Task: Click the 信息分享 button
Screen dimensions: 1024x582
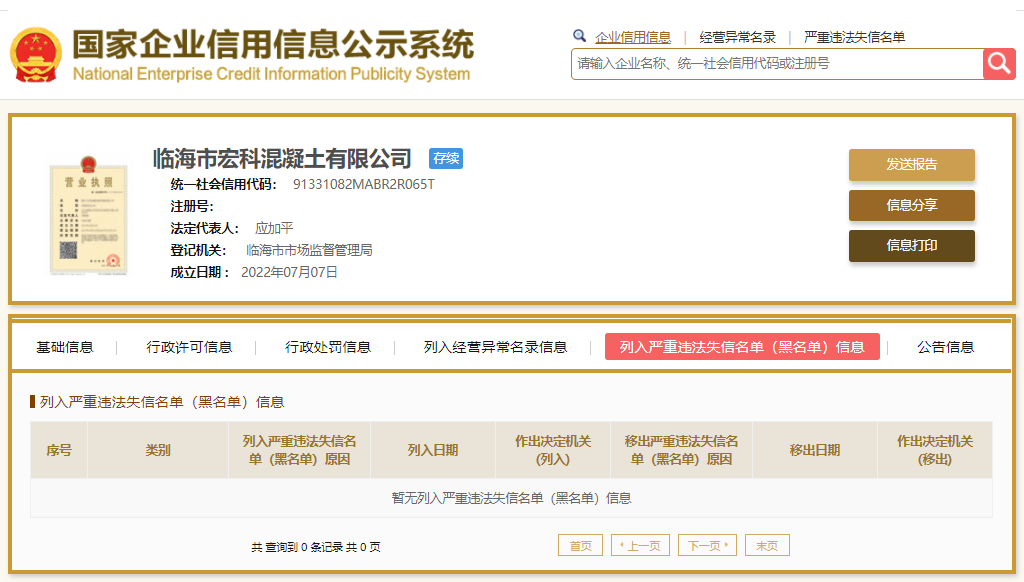Action: 912,205
